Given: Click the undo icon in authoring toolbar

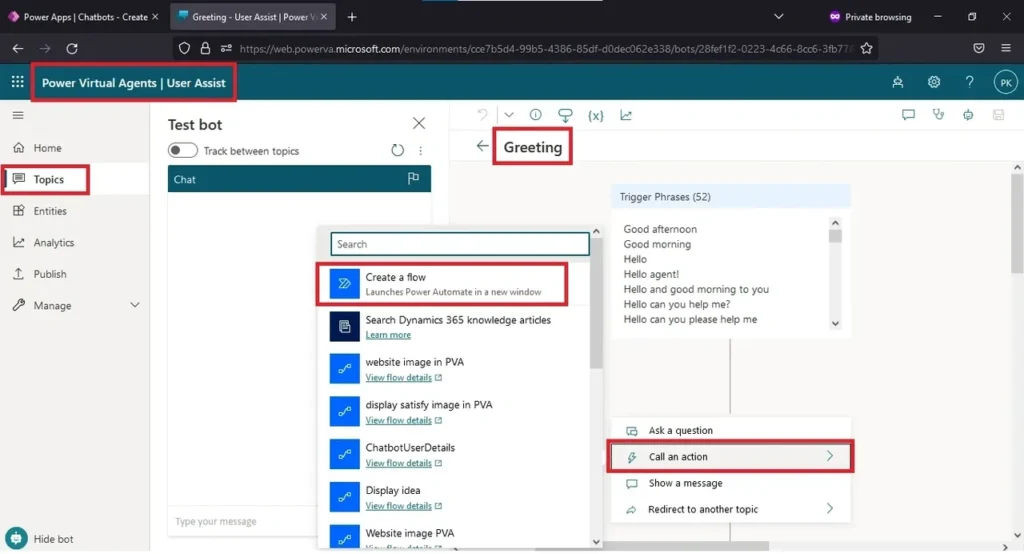Looking at the screenshot, I should click(482, 115).
